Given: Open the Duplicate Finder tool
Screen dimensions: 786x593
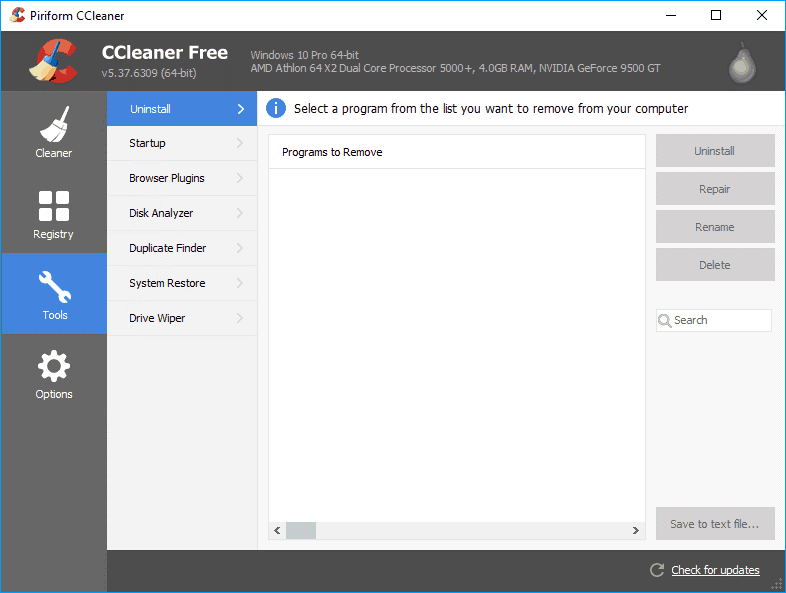Looking at the screenshot, I should 167,248.
